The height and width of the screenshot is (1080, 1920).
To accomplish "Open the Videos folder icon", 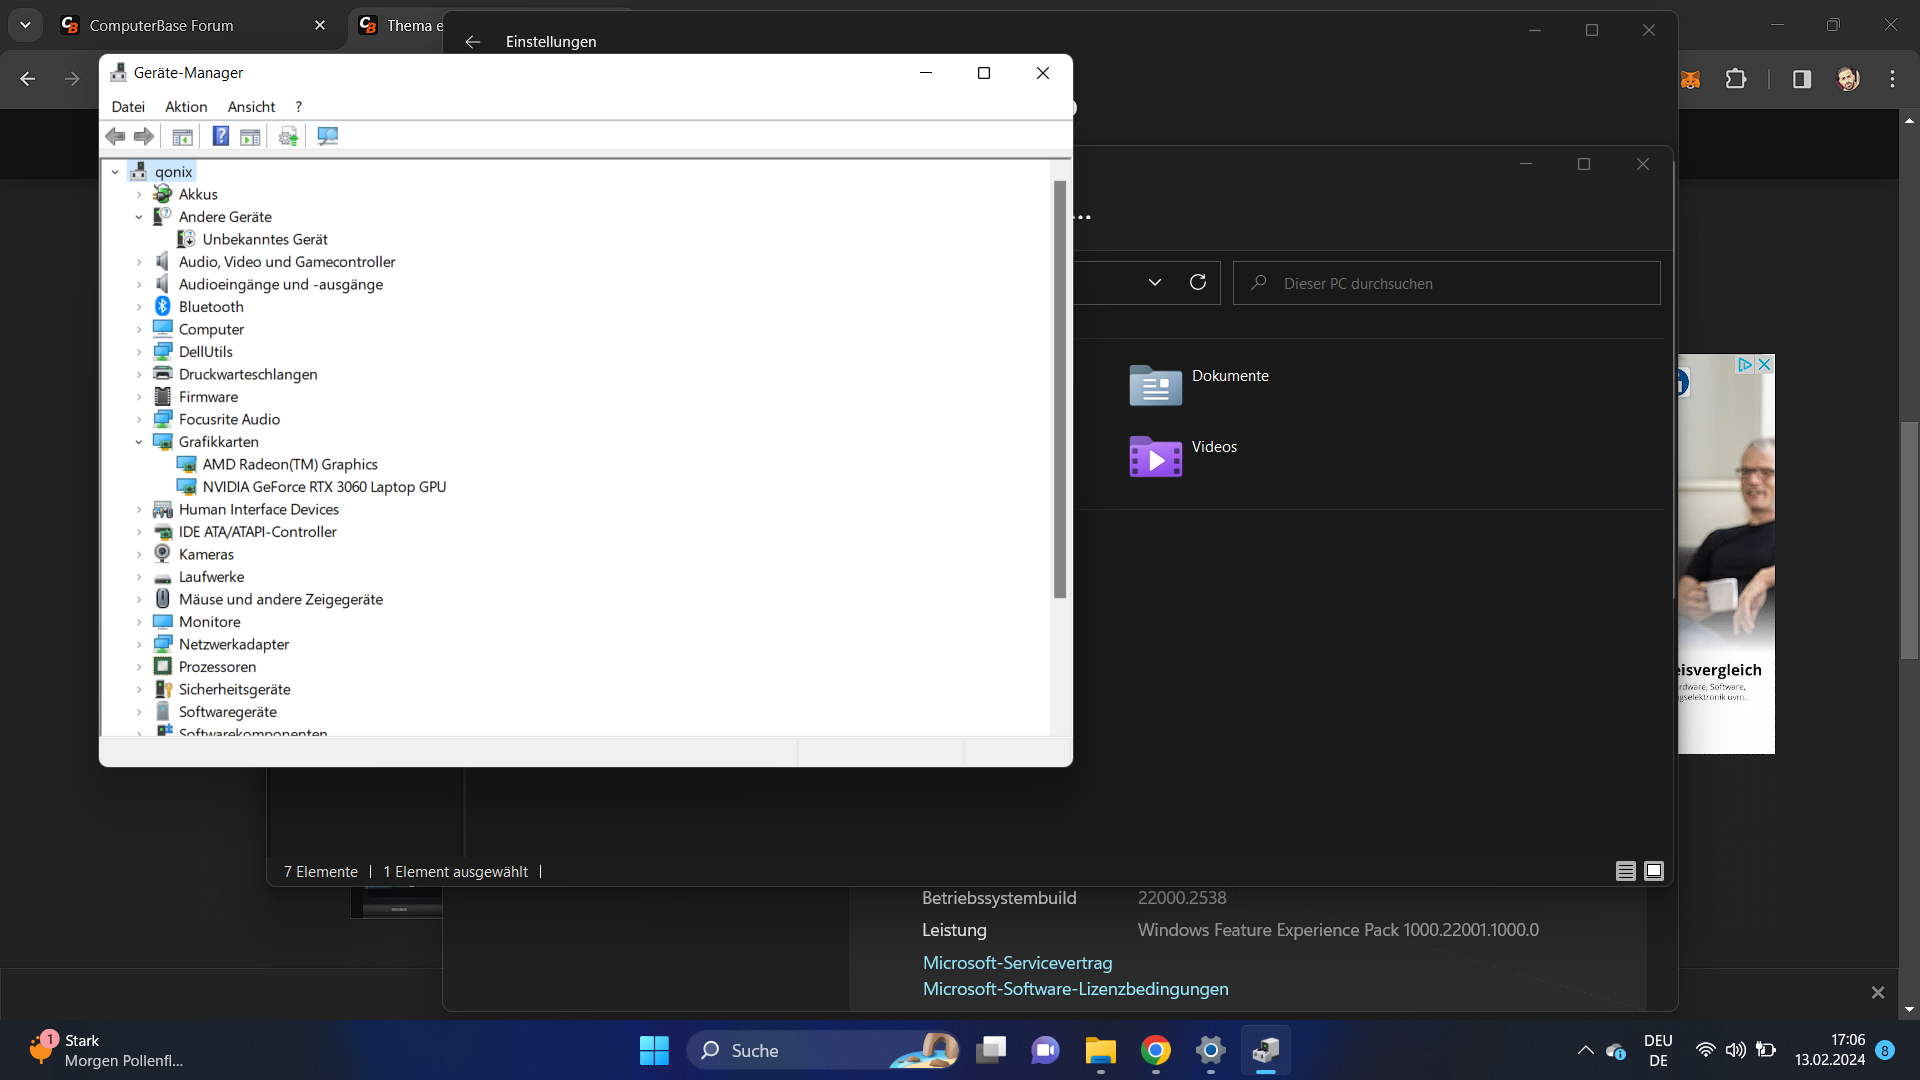I will point(1155,456).
